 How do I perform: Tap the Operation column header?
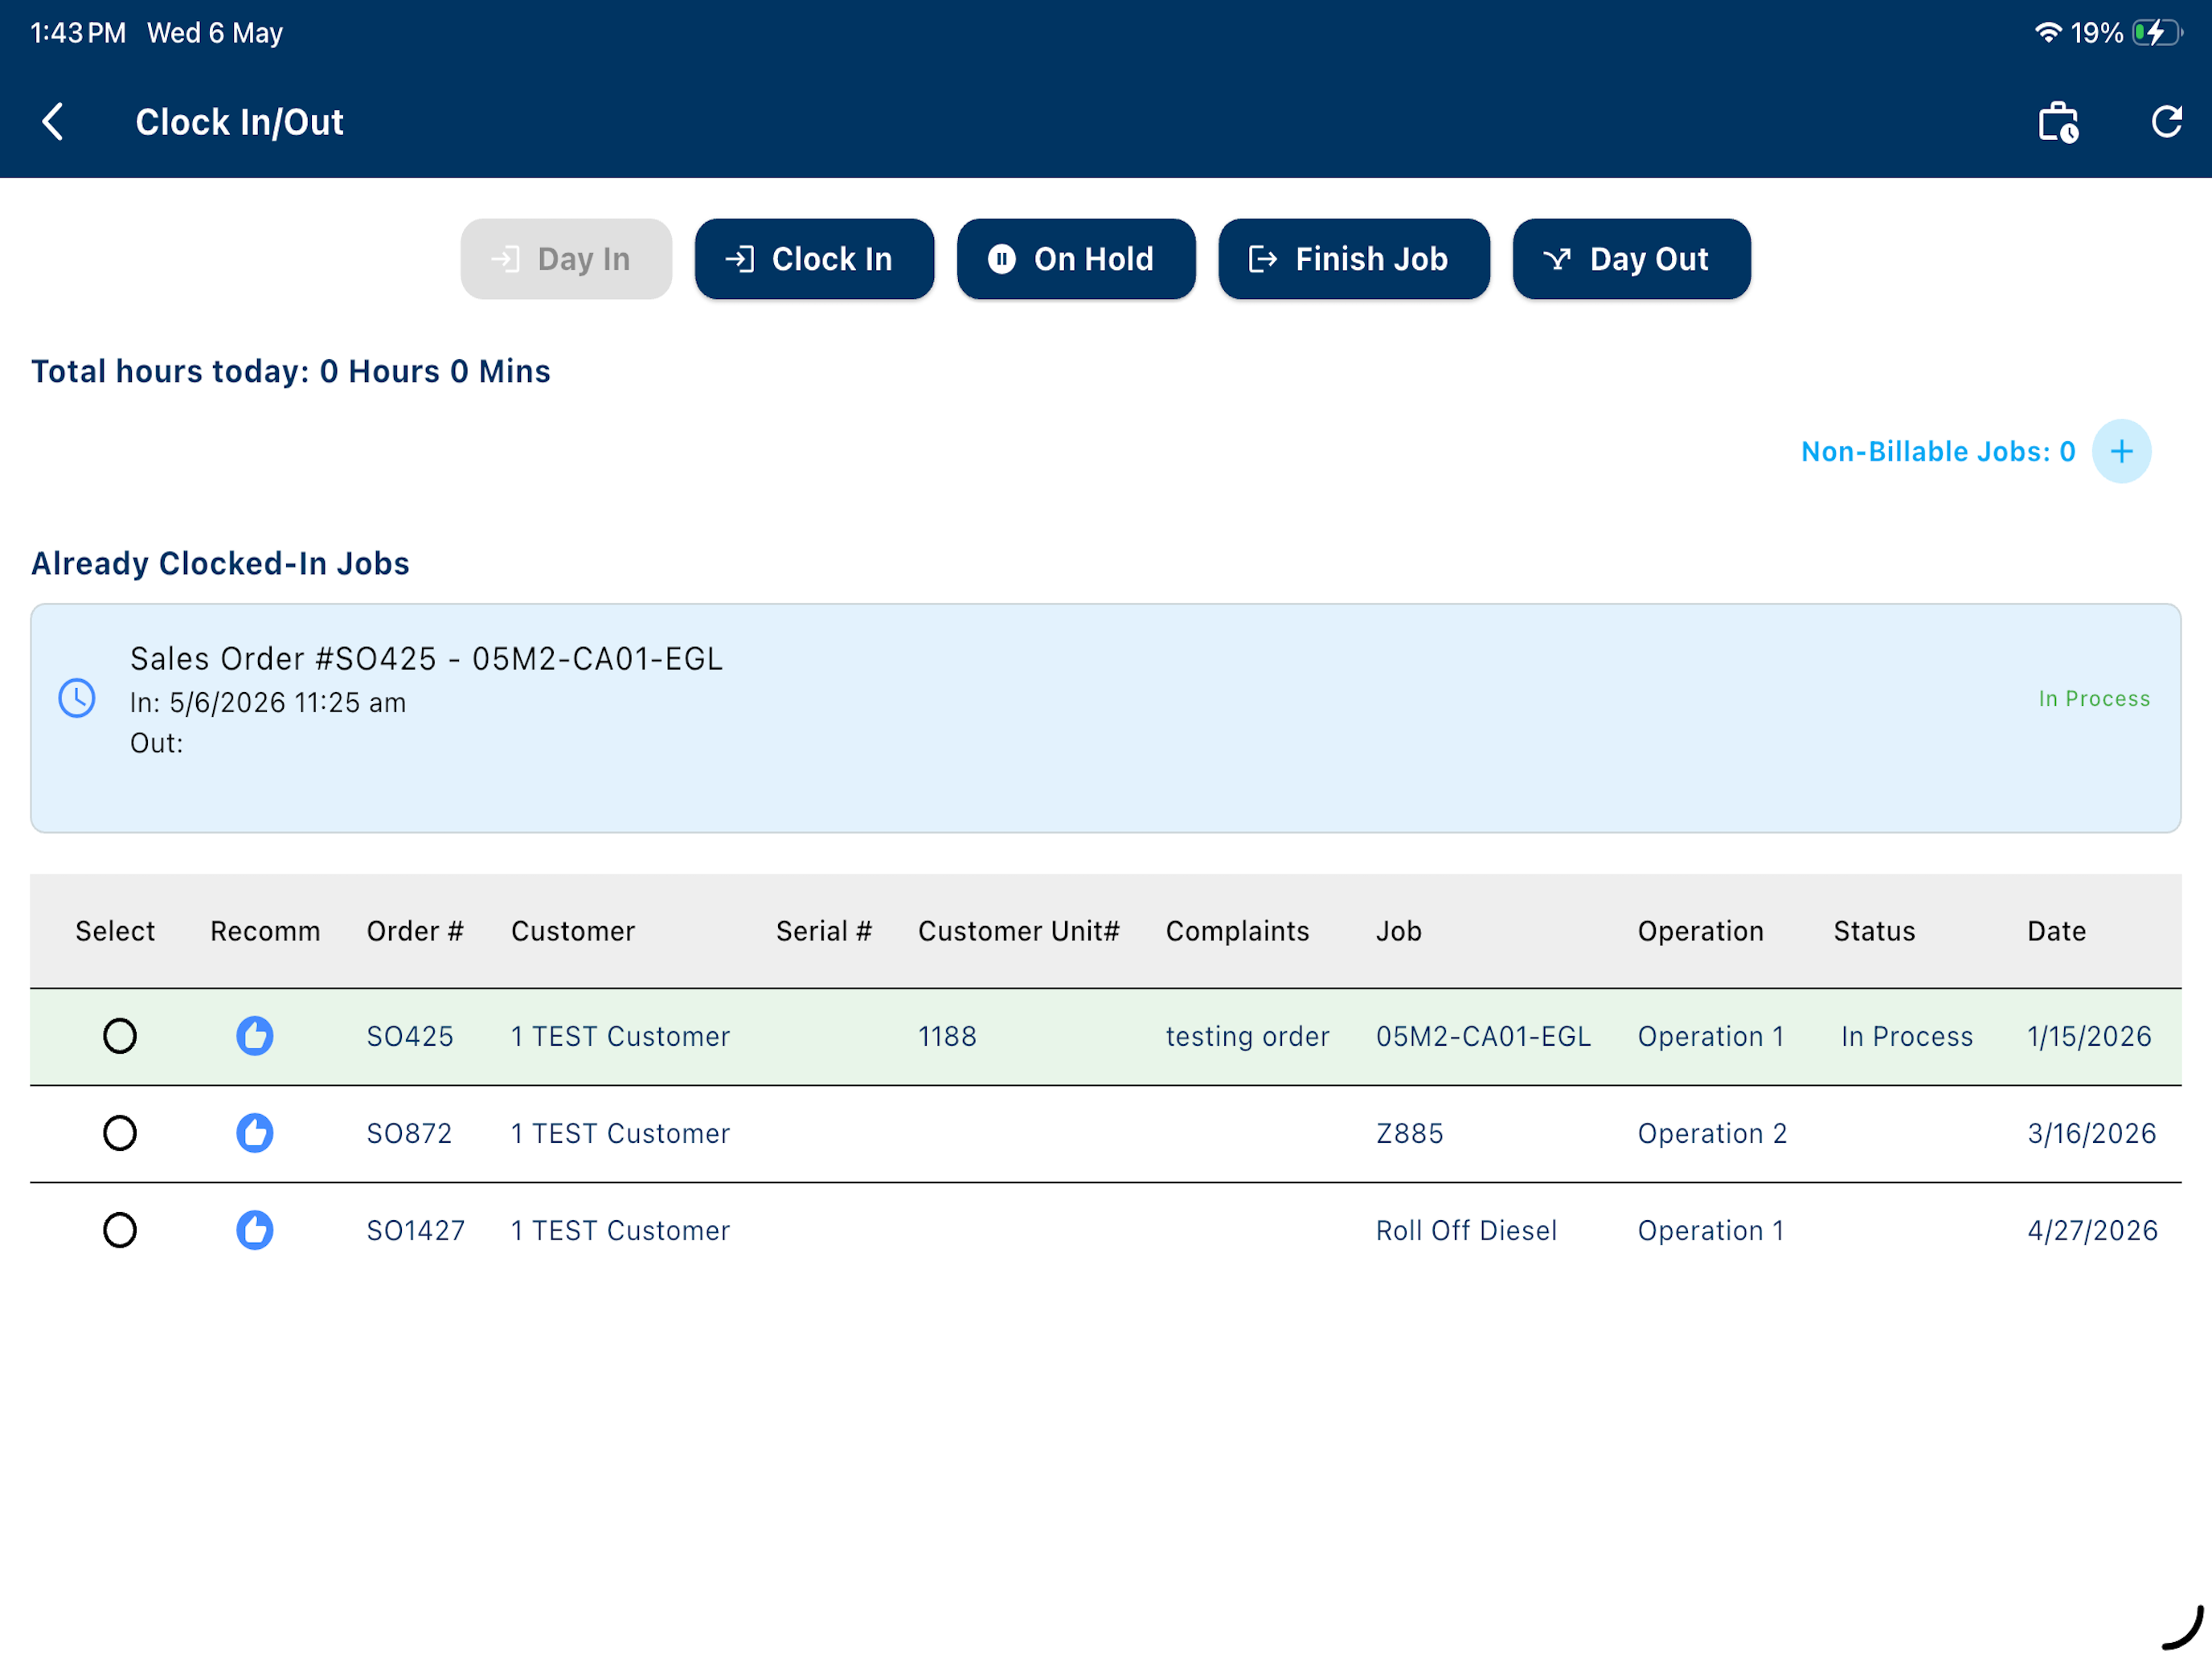pos(1700,931)
